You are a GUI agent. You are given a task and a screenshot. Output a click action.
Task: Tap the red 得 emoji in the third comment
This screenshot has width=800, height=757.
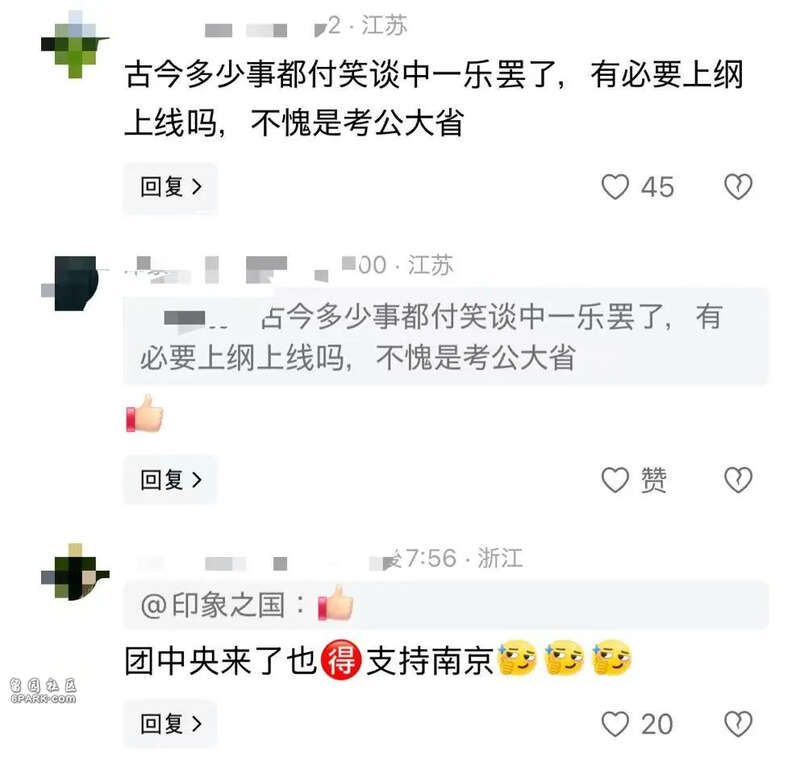tap(341, 660)
